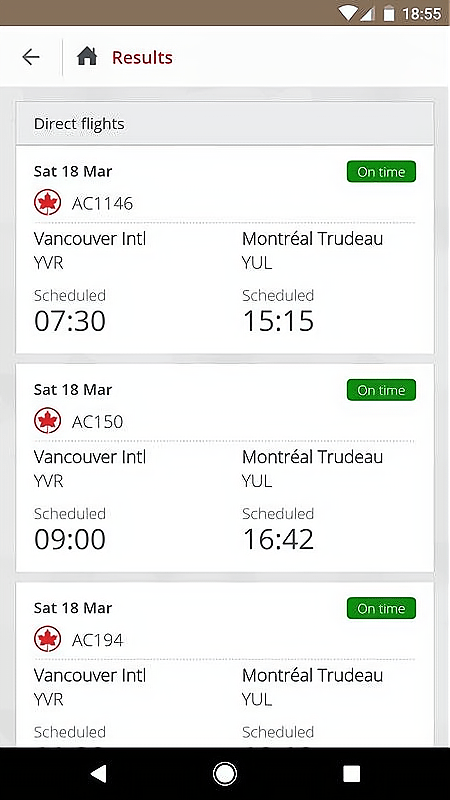Screen dimensions: 450x800
Task: Open flight AC1146 details
Action: coord(224,249)
